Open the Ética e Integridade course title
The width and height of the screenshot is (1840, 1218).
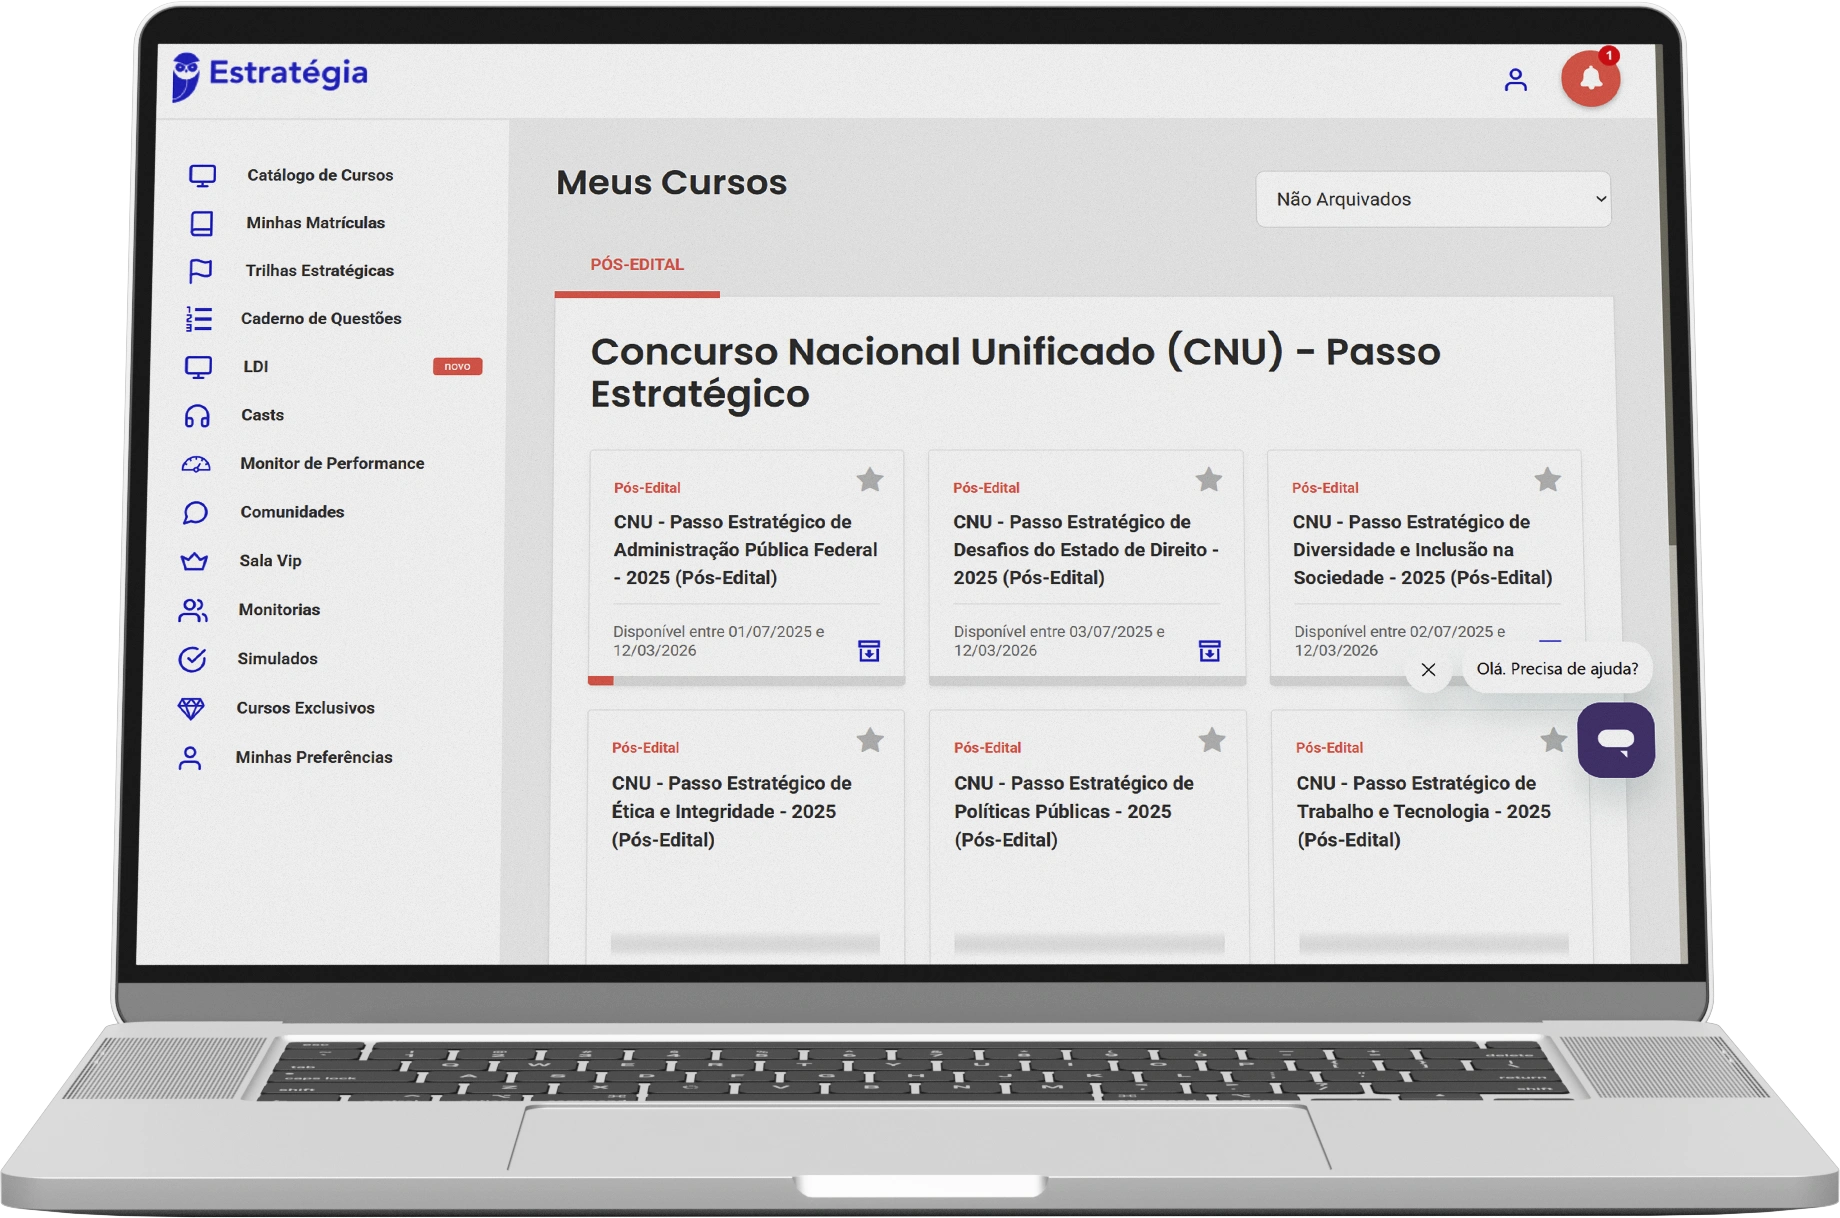(x=731, y=811)
